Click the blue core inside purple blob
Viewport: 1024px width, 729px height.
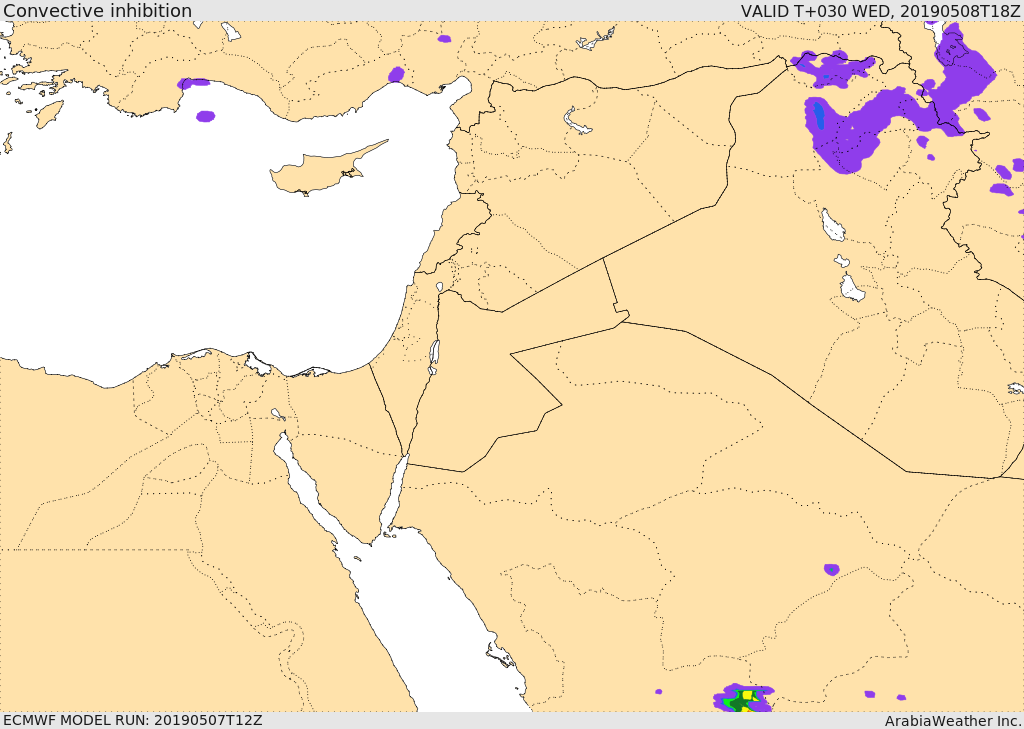click(x=819, y=117)
